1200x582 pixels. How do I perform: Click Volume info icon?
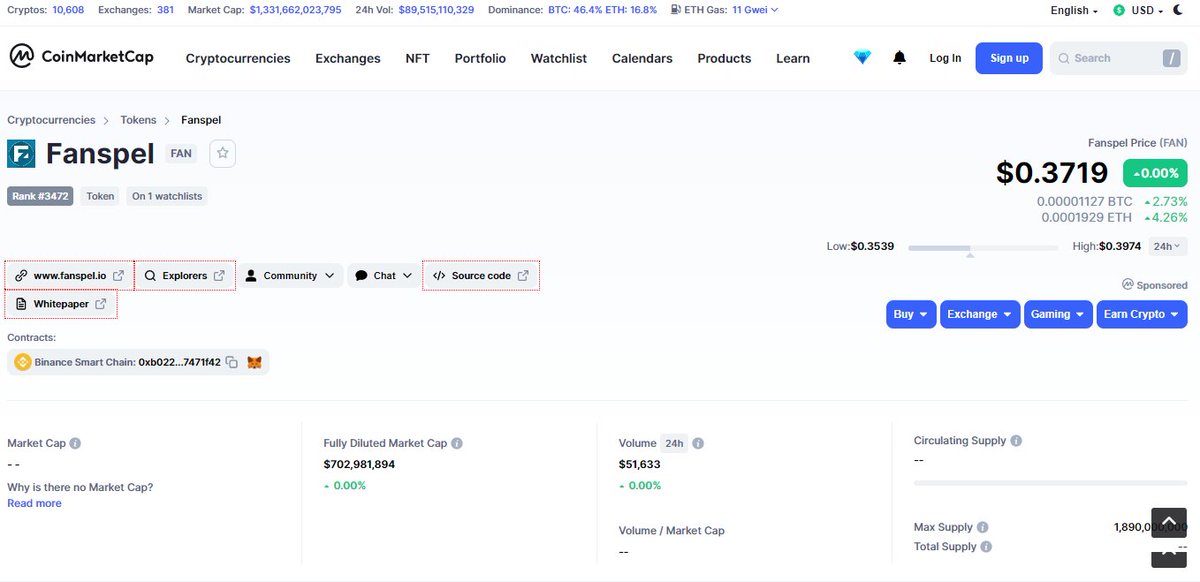698,443
